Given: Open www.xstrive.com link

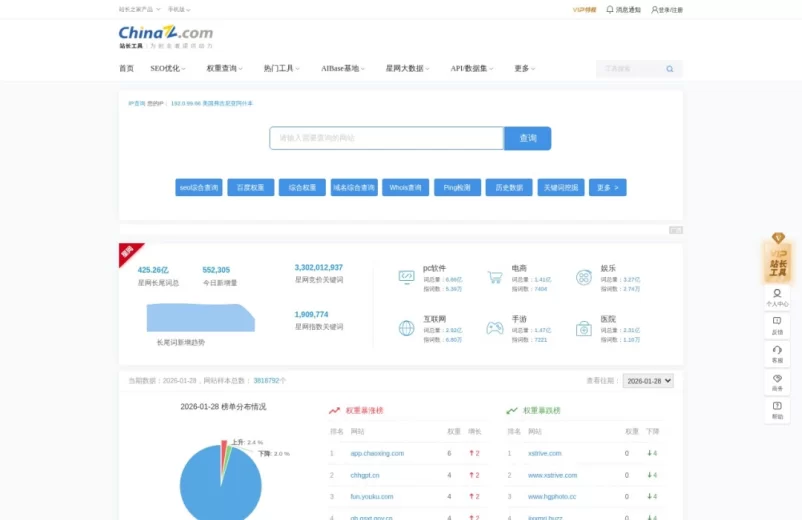Looking at the screenshot, I should [552, 475].
